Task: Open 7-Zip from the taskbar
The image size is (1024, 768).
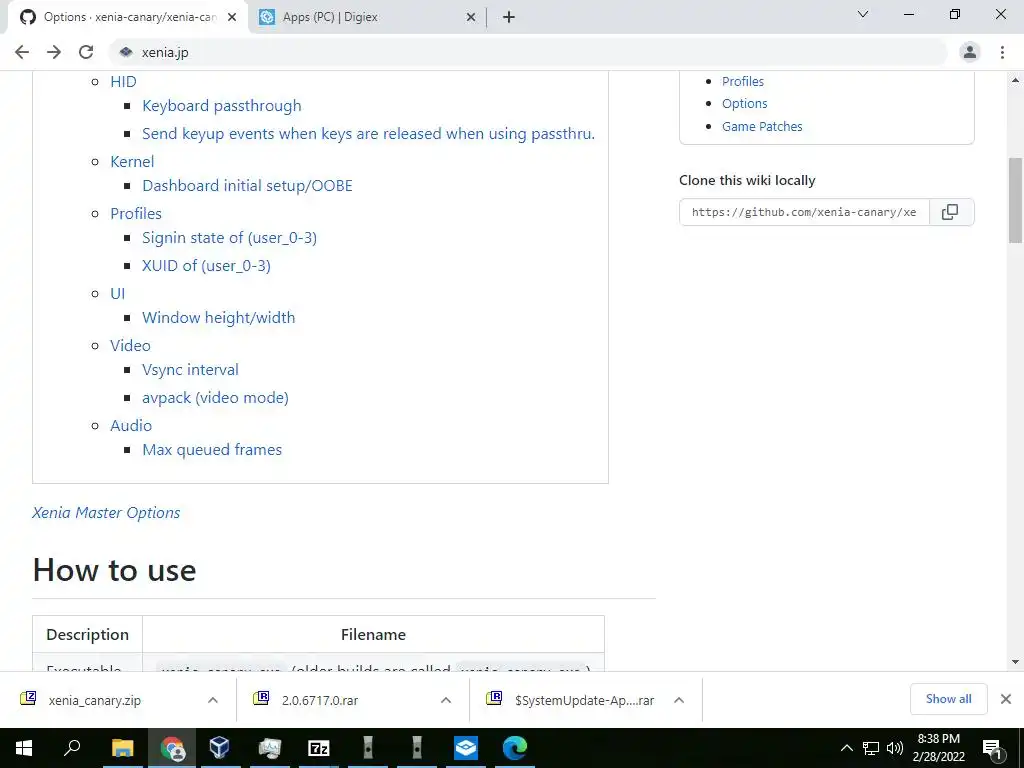Action: coord(319,748)
